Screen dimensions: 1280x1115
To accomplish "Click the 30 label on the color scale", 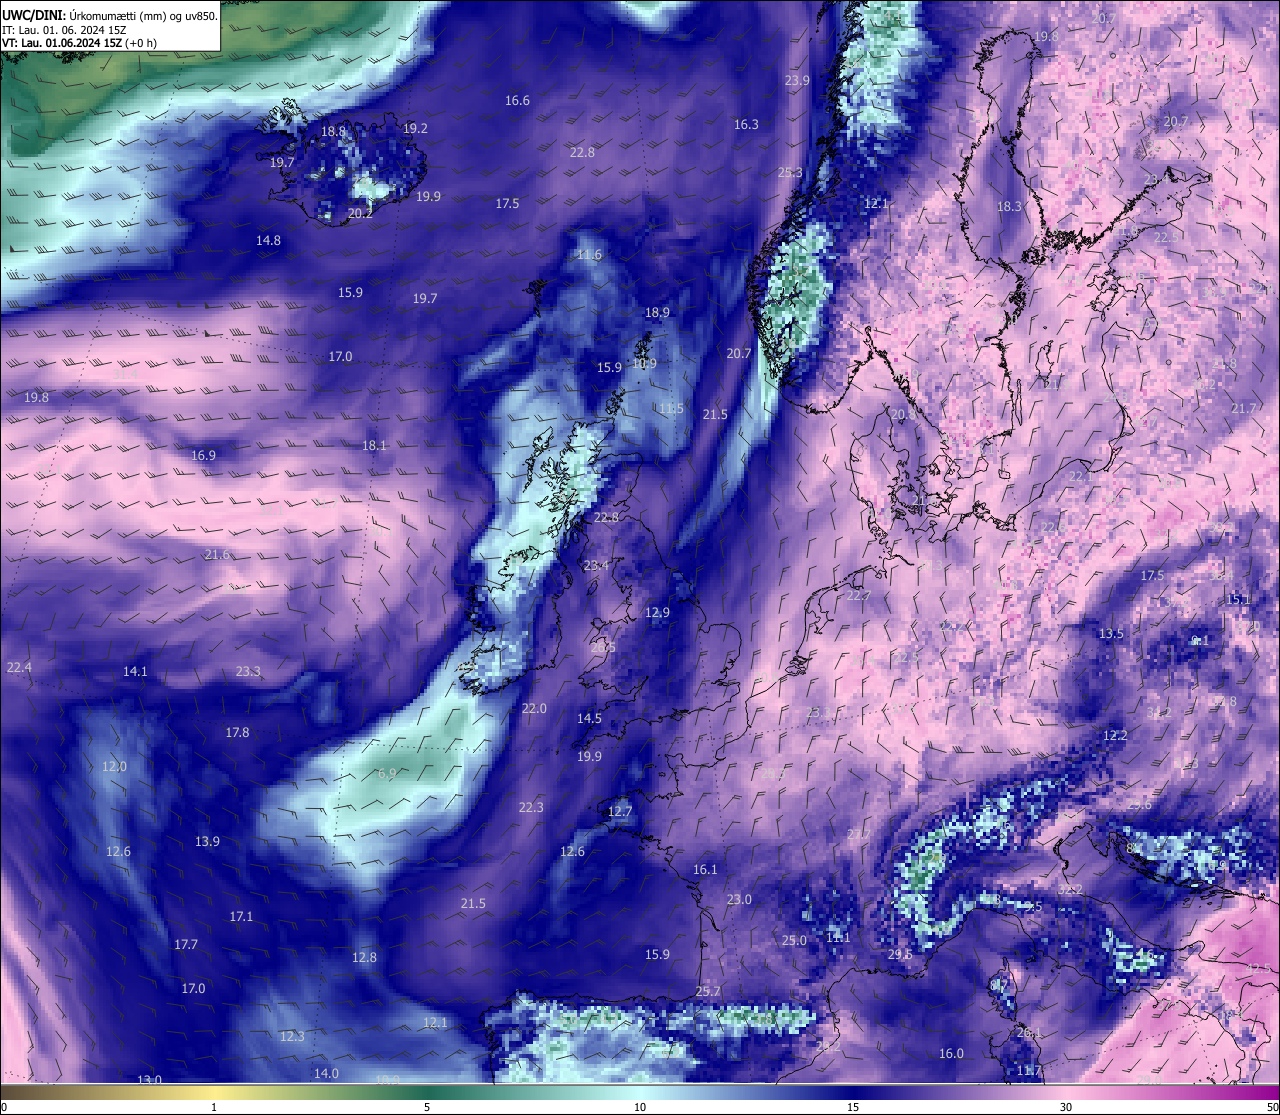I will coord(1066,1107).
